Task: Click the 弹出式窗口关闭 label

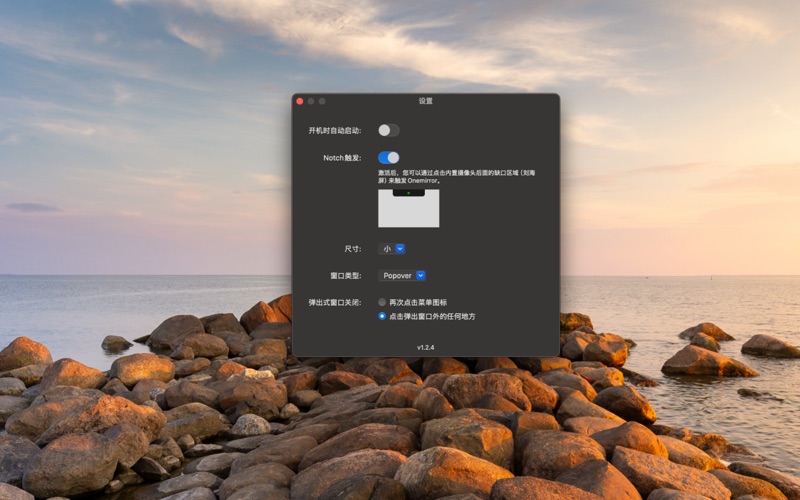Action: pyautogui.click(x=334, y=302)
